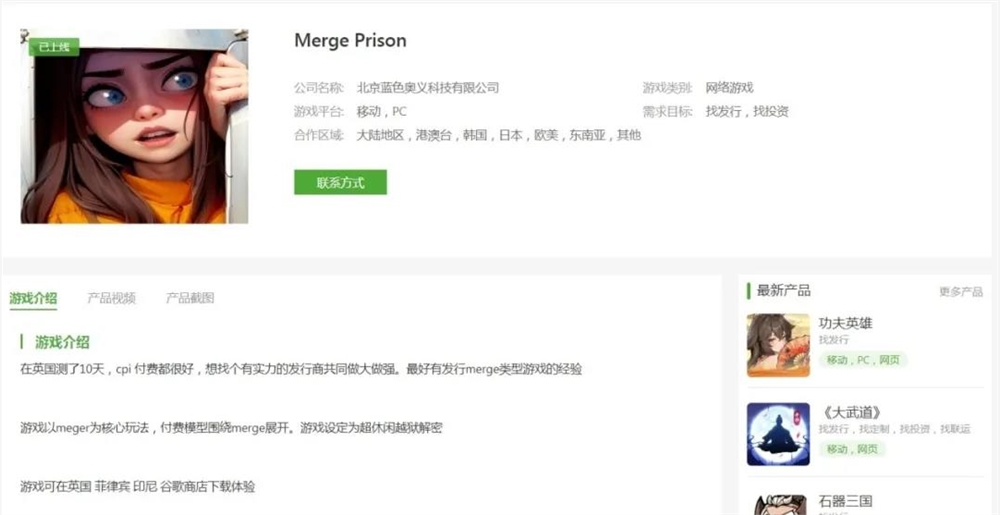Click the 最新产品 section header
The height and width of the screenshot is (515, 1000).
click(x=783, y=291)
